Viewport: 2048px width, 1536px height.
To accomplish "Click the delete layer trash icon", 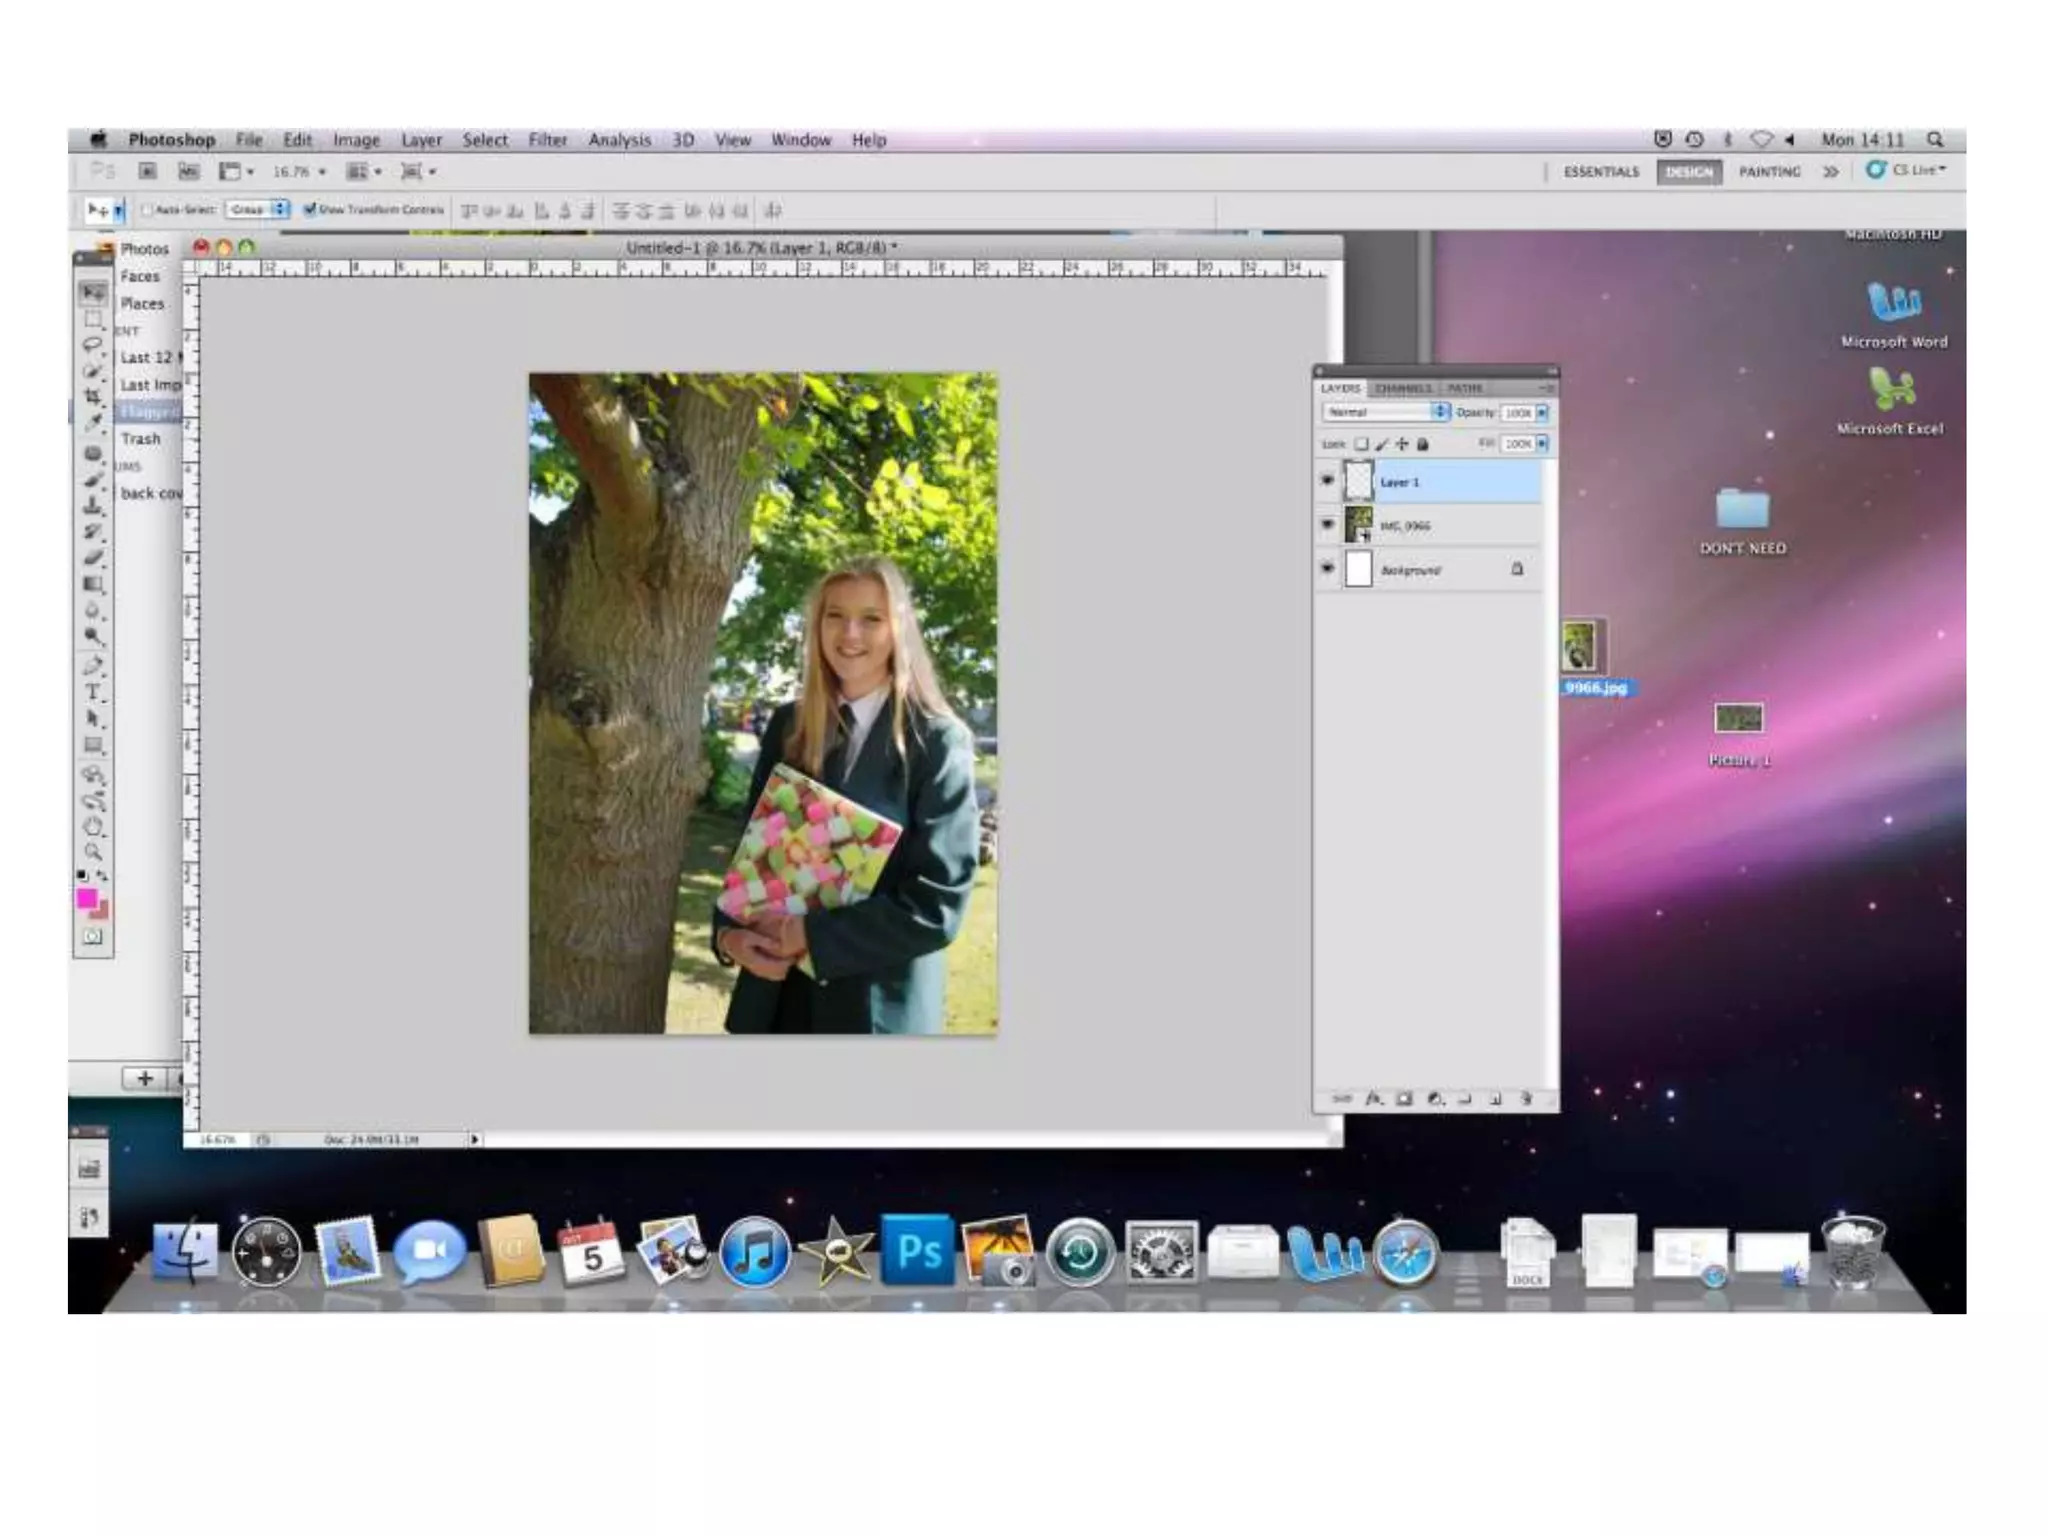I will pos(1526,1099).
